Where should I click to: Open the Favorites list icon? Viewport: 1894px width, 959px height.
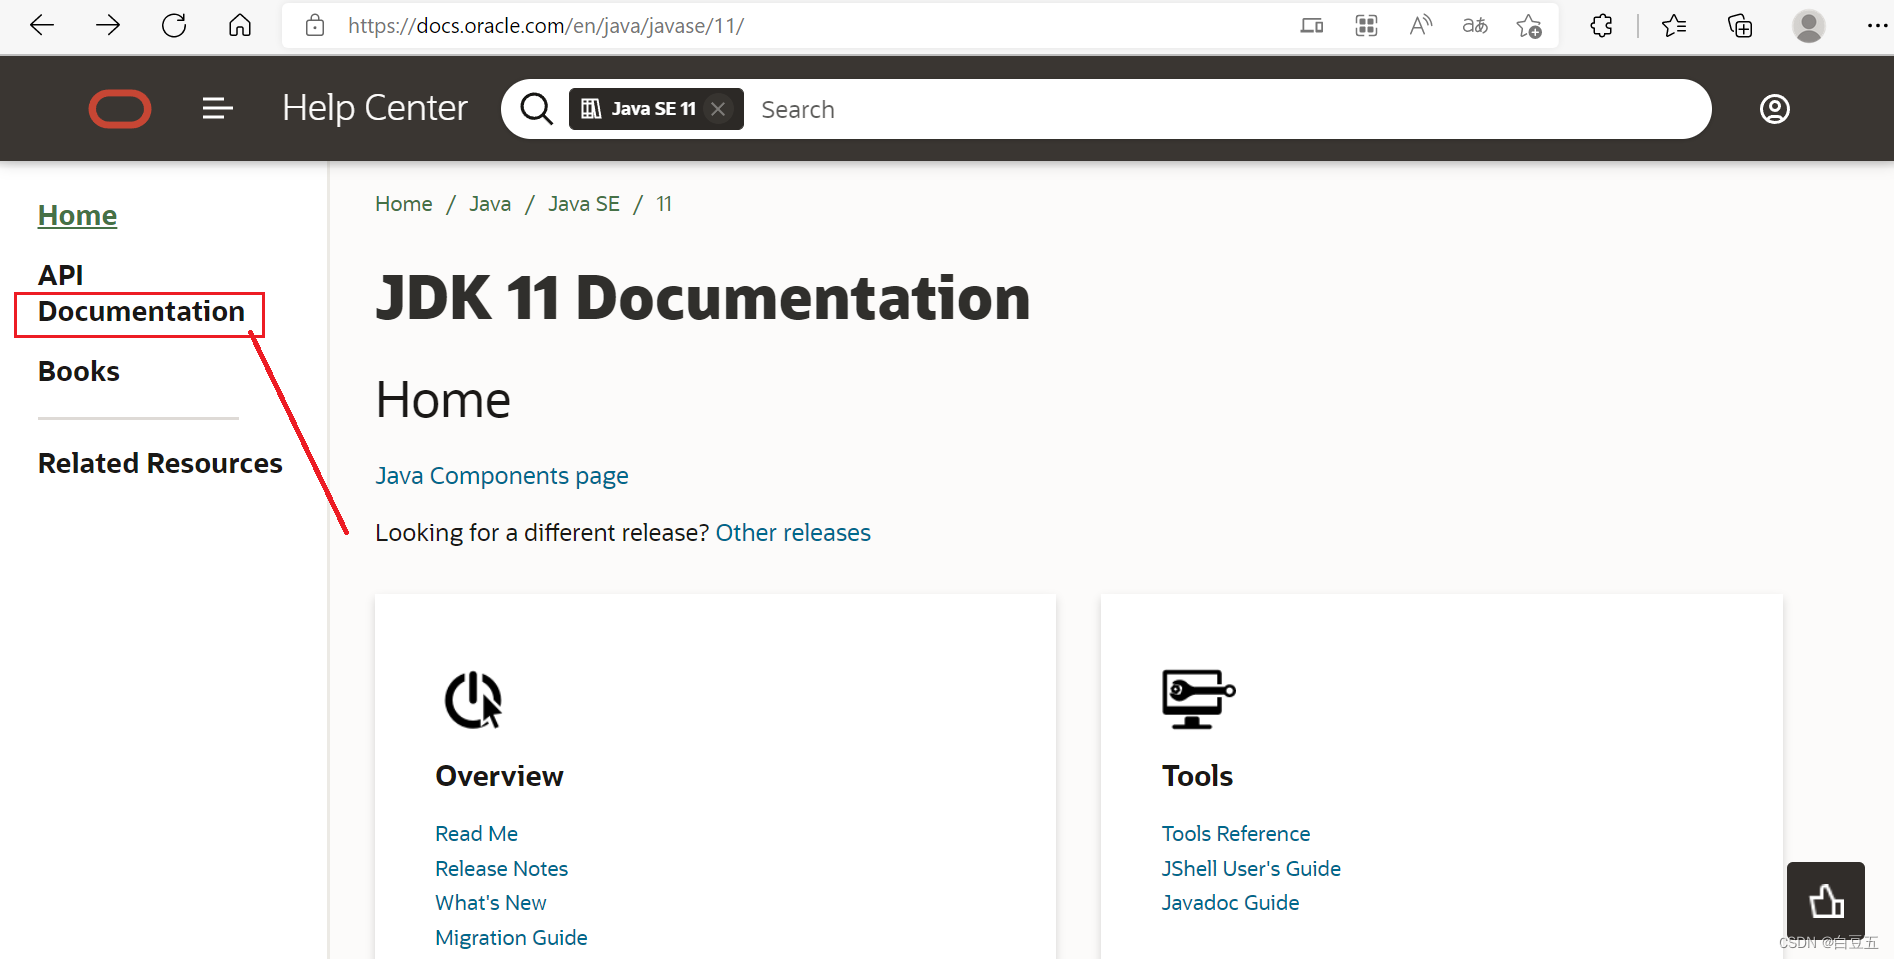point(1674,26)
